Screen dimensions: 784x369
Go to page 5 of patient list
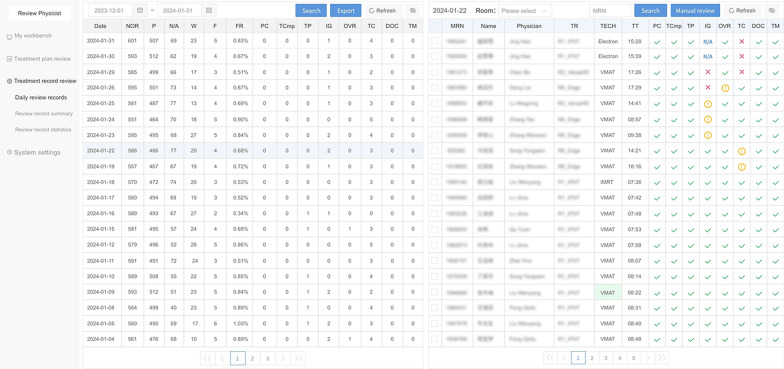tap(634, 358)
